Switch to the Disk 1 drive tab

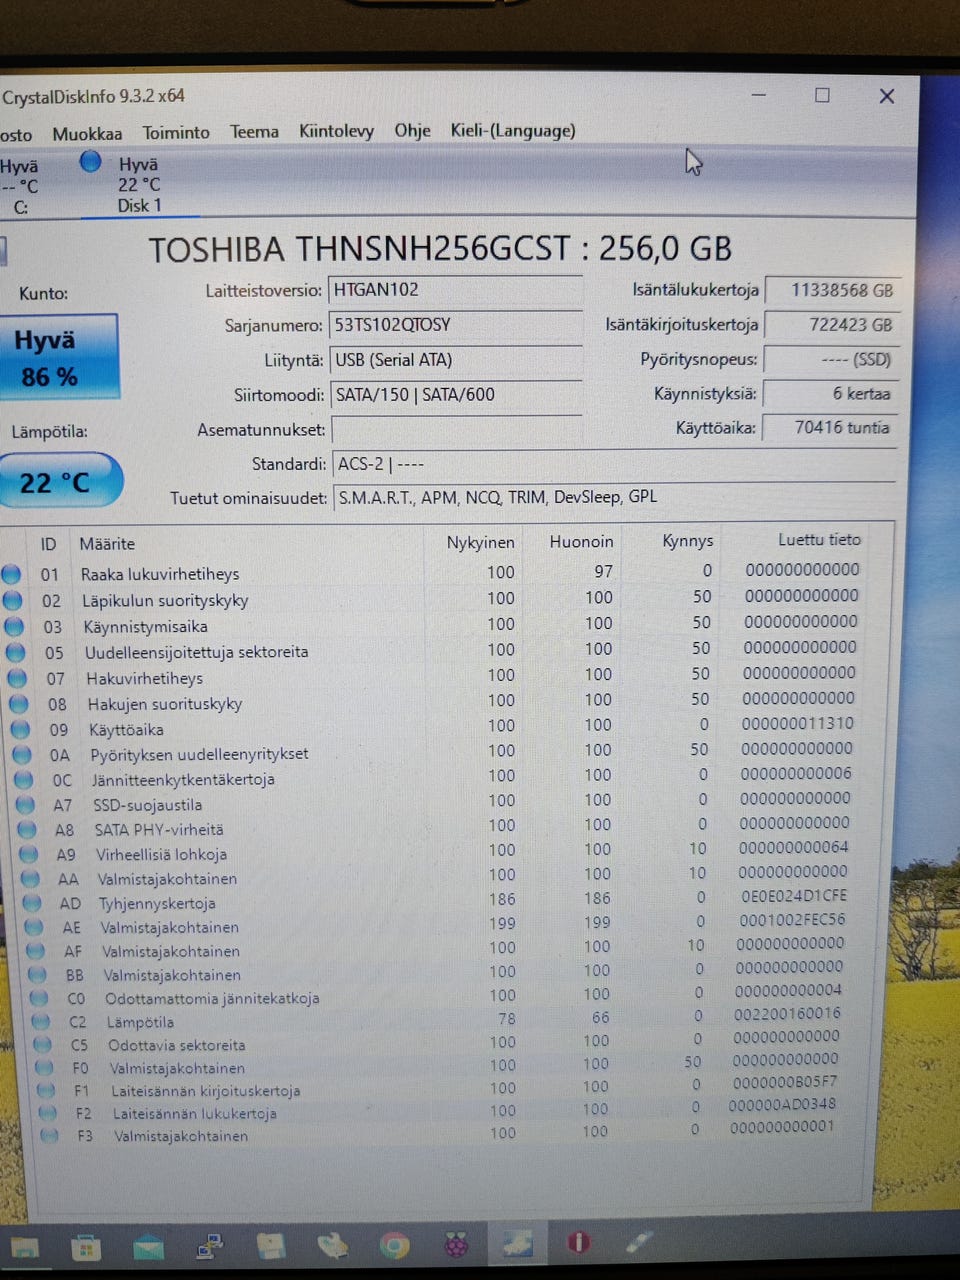tap(139, 185)
